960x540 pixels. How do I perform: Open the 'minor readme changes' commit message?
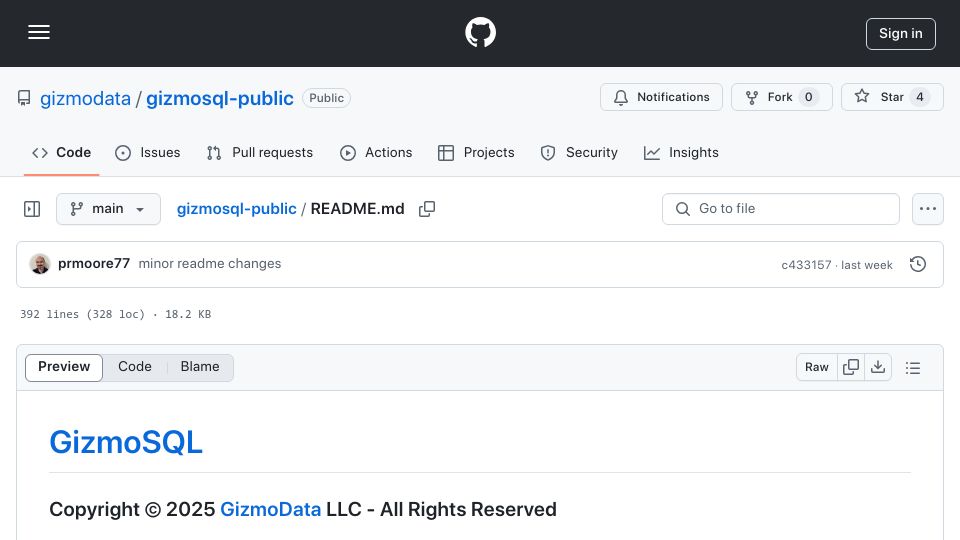209,263
